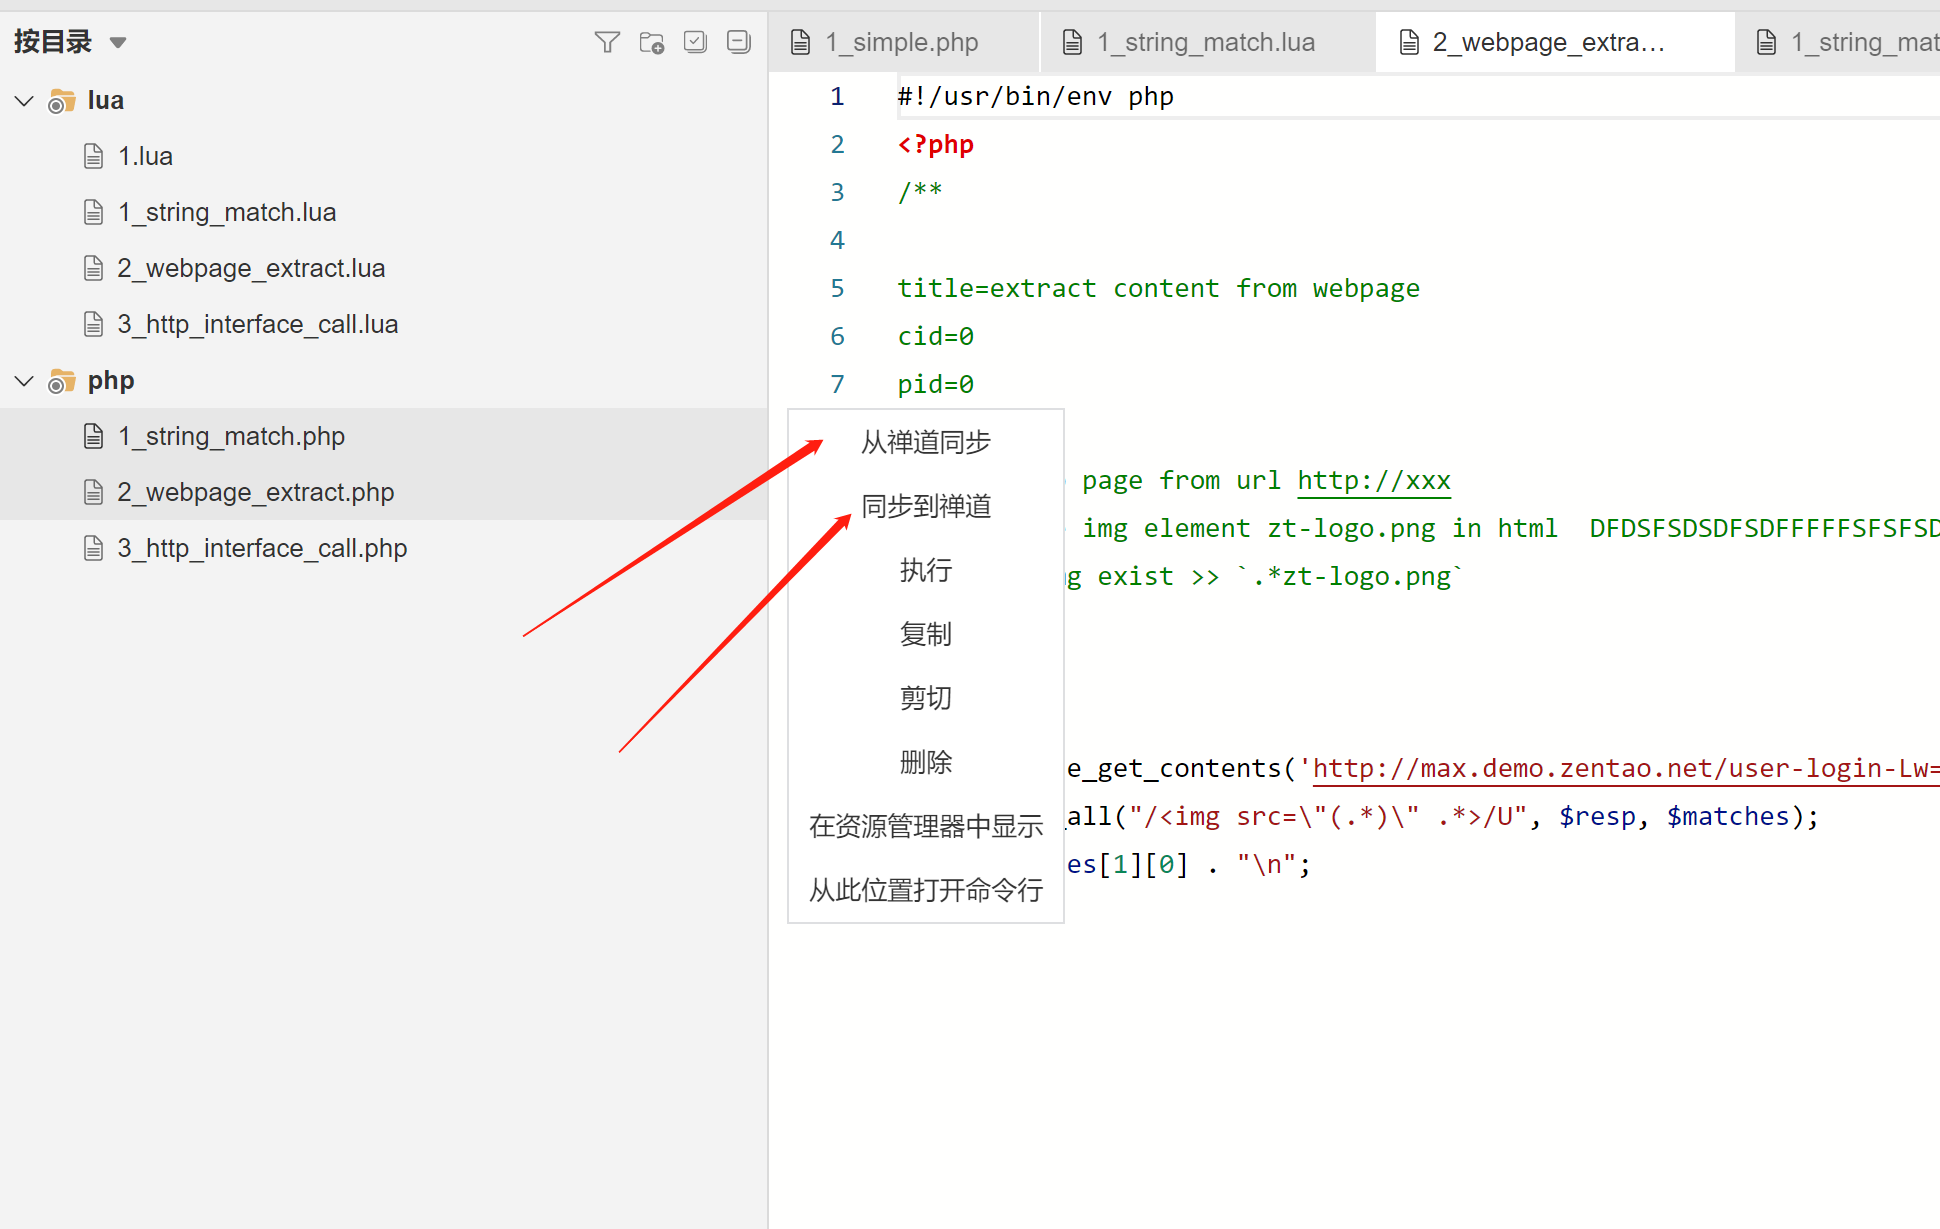The height and width of the screenshot is (1229, 1940).
Task: Click the 1_simple.php tab file icon
Action: coord(800,42)
